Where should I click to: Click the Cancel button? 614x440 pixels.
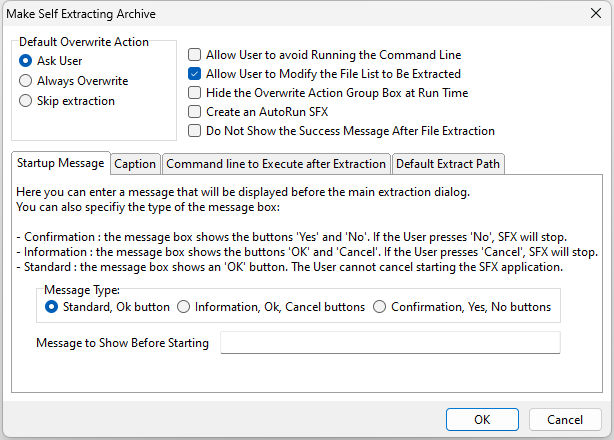pos(565,420)
